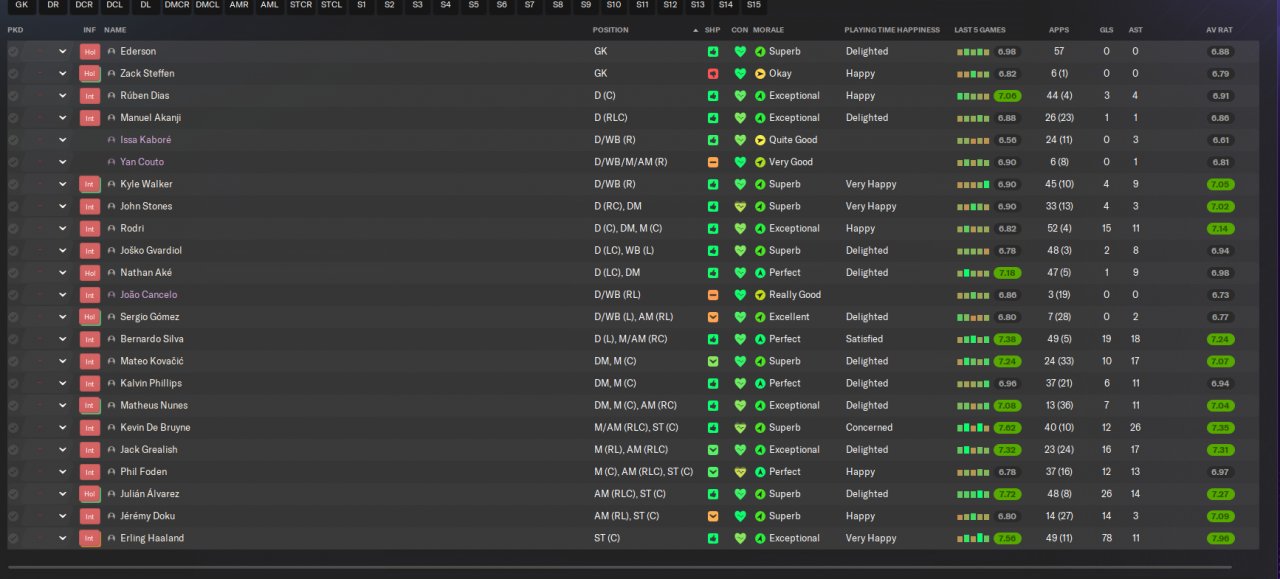Click Rúben Dias's Int status badge
The height and width of the screenshot is (579, 1280).
(x=89, y=96)
